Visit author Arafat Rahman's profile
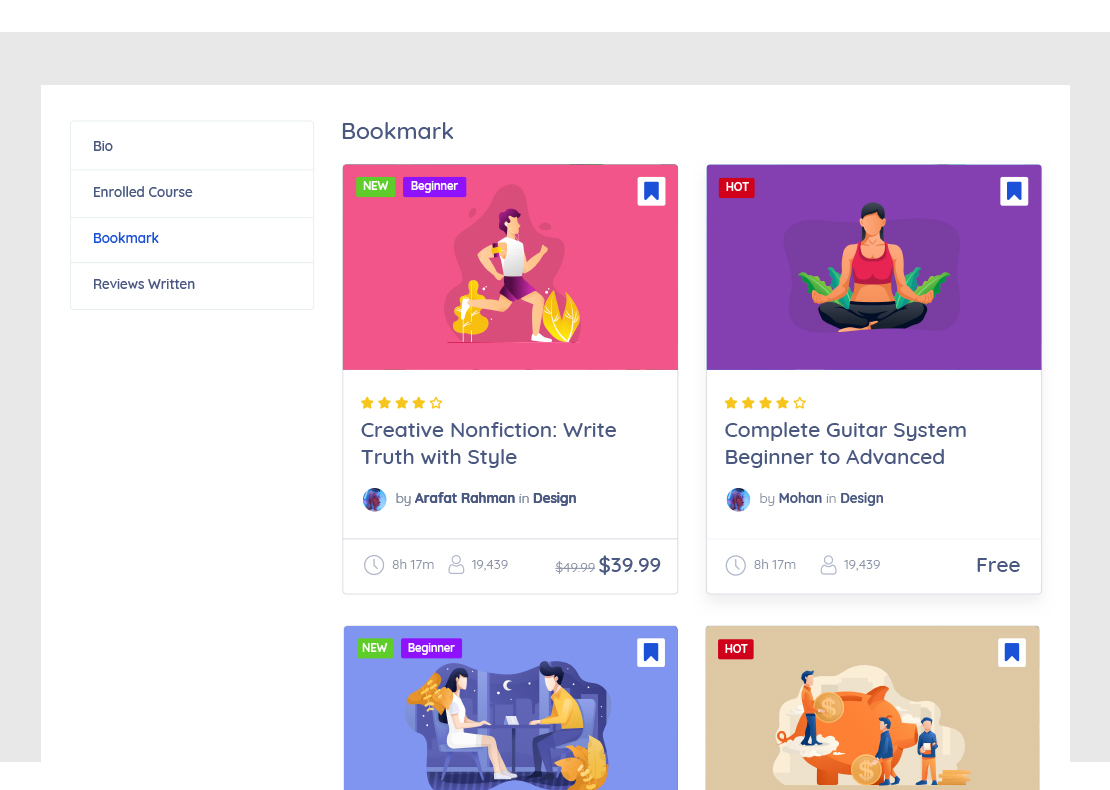 pos(464,498)
